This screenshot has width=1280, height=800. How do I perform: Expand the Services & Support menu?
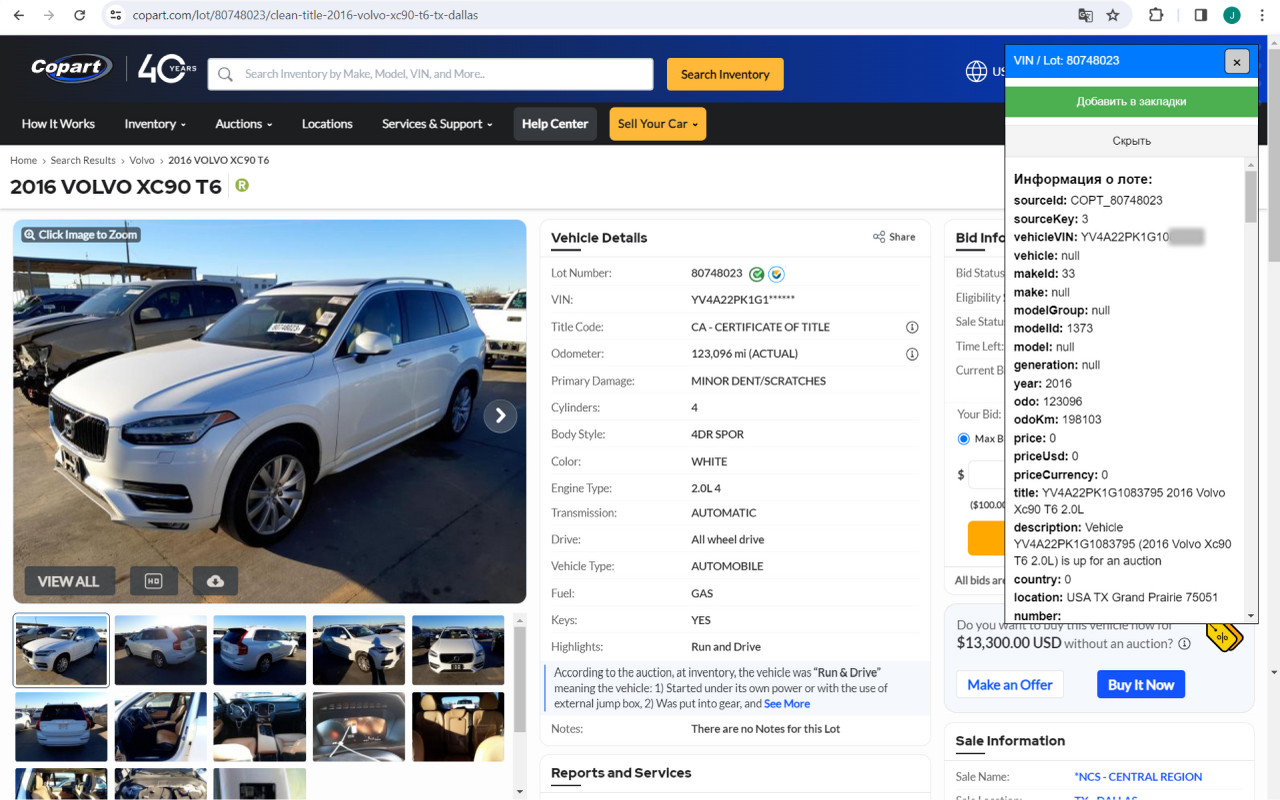[437, 123]
